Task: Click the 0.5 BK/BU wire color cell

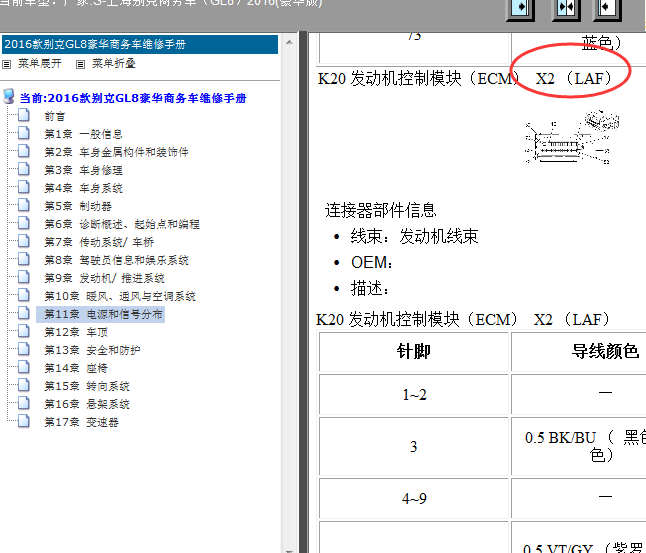Action: [x=579, y=447]
